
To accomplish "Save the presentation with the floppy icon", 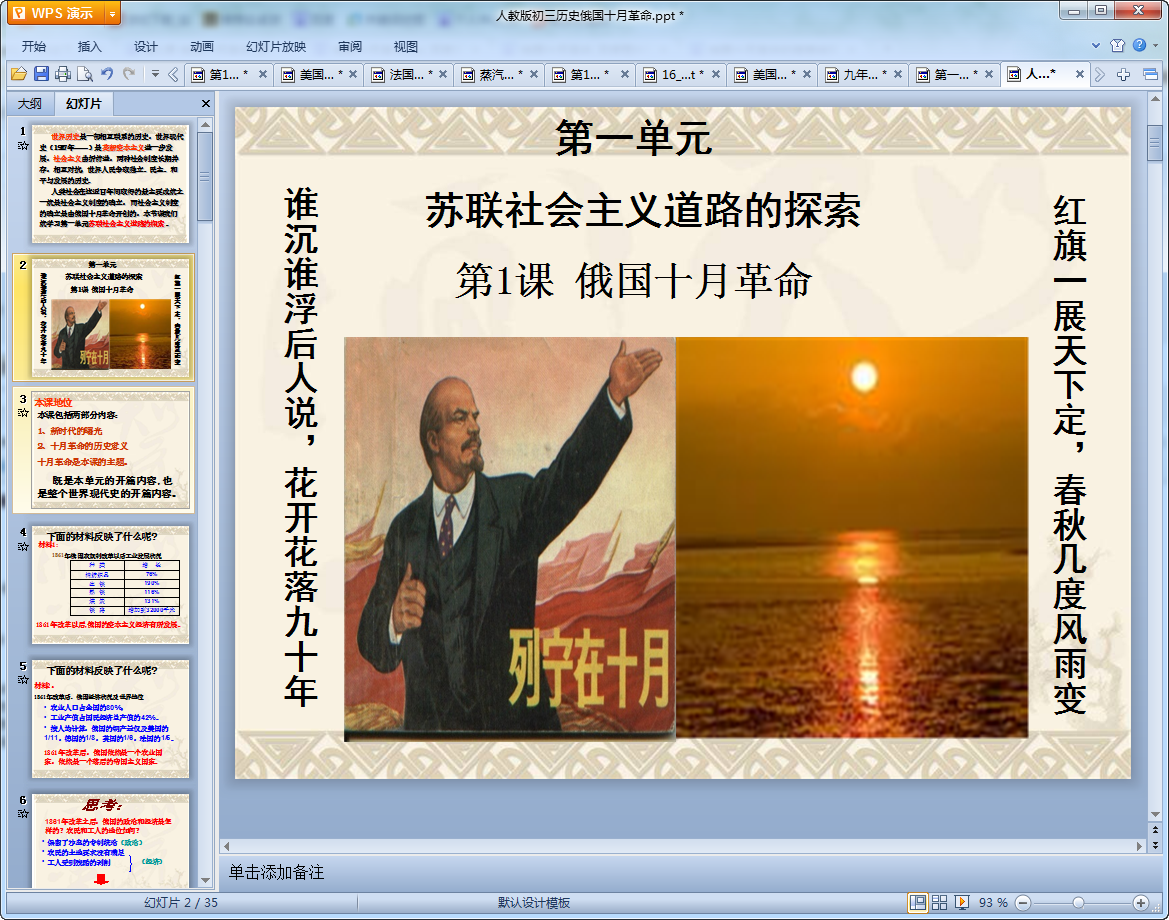I will [x=41, y=74].
